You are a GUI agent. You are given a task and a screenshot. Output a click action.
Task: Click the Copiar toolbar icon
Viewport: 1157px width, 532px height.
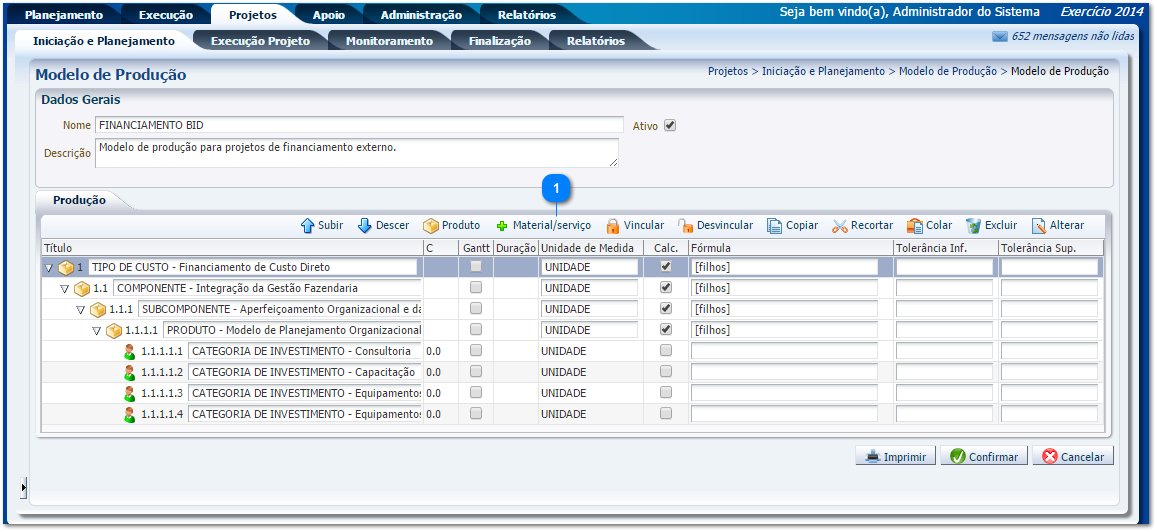pos(775,226)
